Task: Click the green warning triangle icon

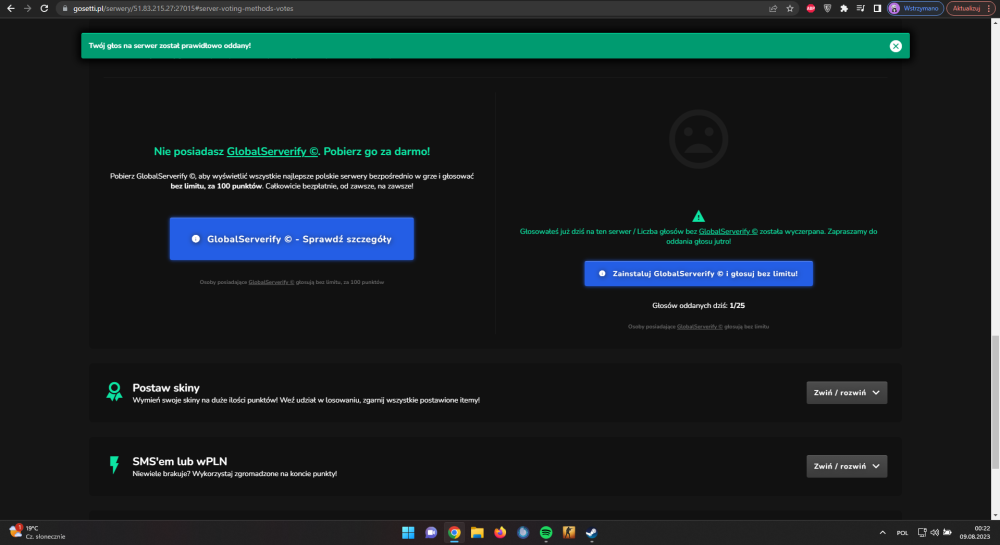Action: 698,216
